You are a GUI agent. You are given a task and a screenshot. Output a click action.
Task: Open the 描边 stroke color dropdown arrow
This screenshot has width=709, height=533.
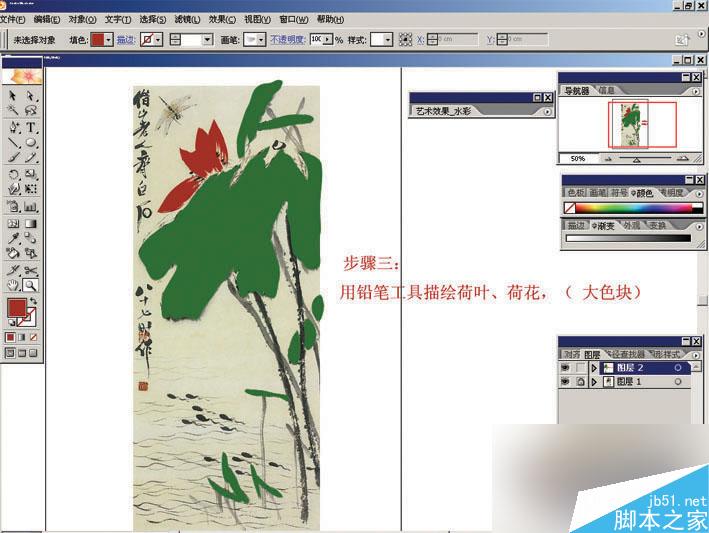tap(158, 40)
